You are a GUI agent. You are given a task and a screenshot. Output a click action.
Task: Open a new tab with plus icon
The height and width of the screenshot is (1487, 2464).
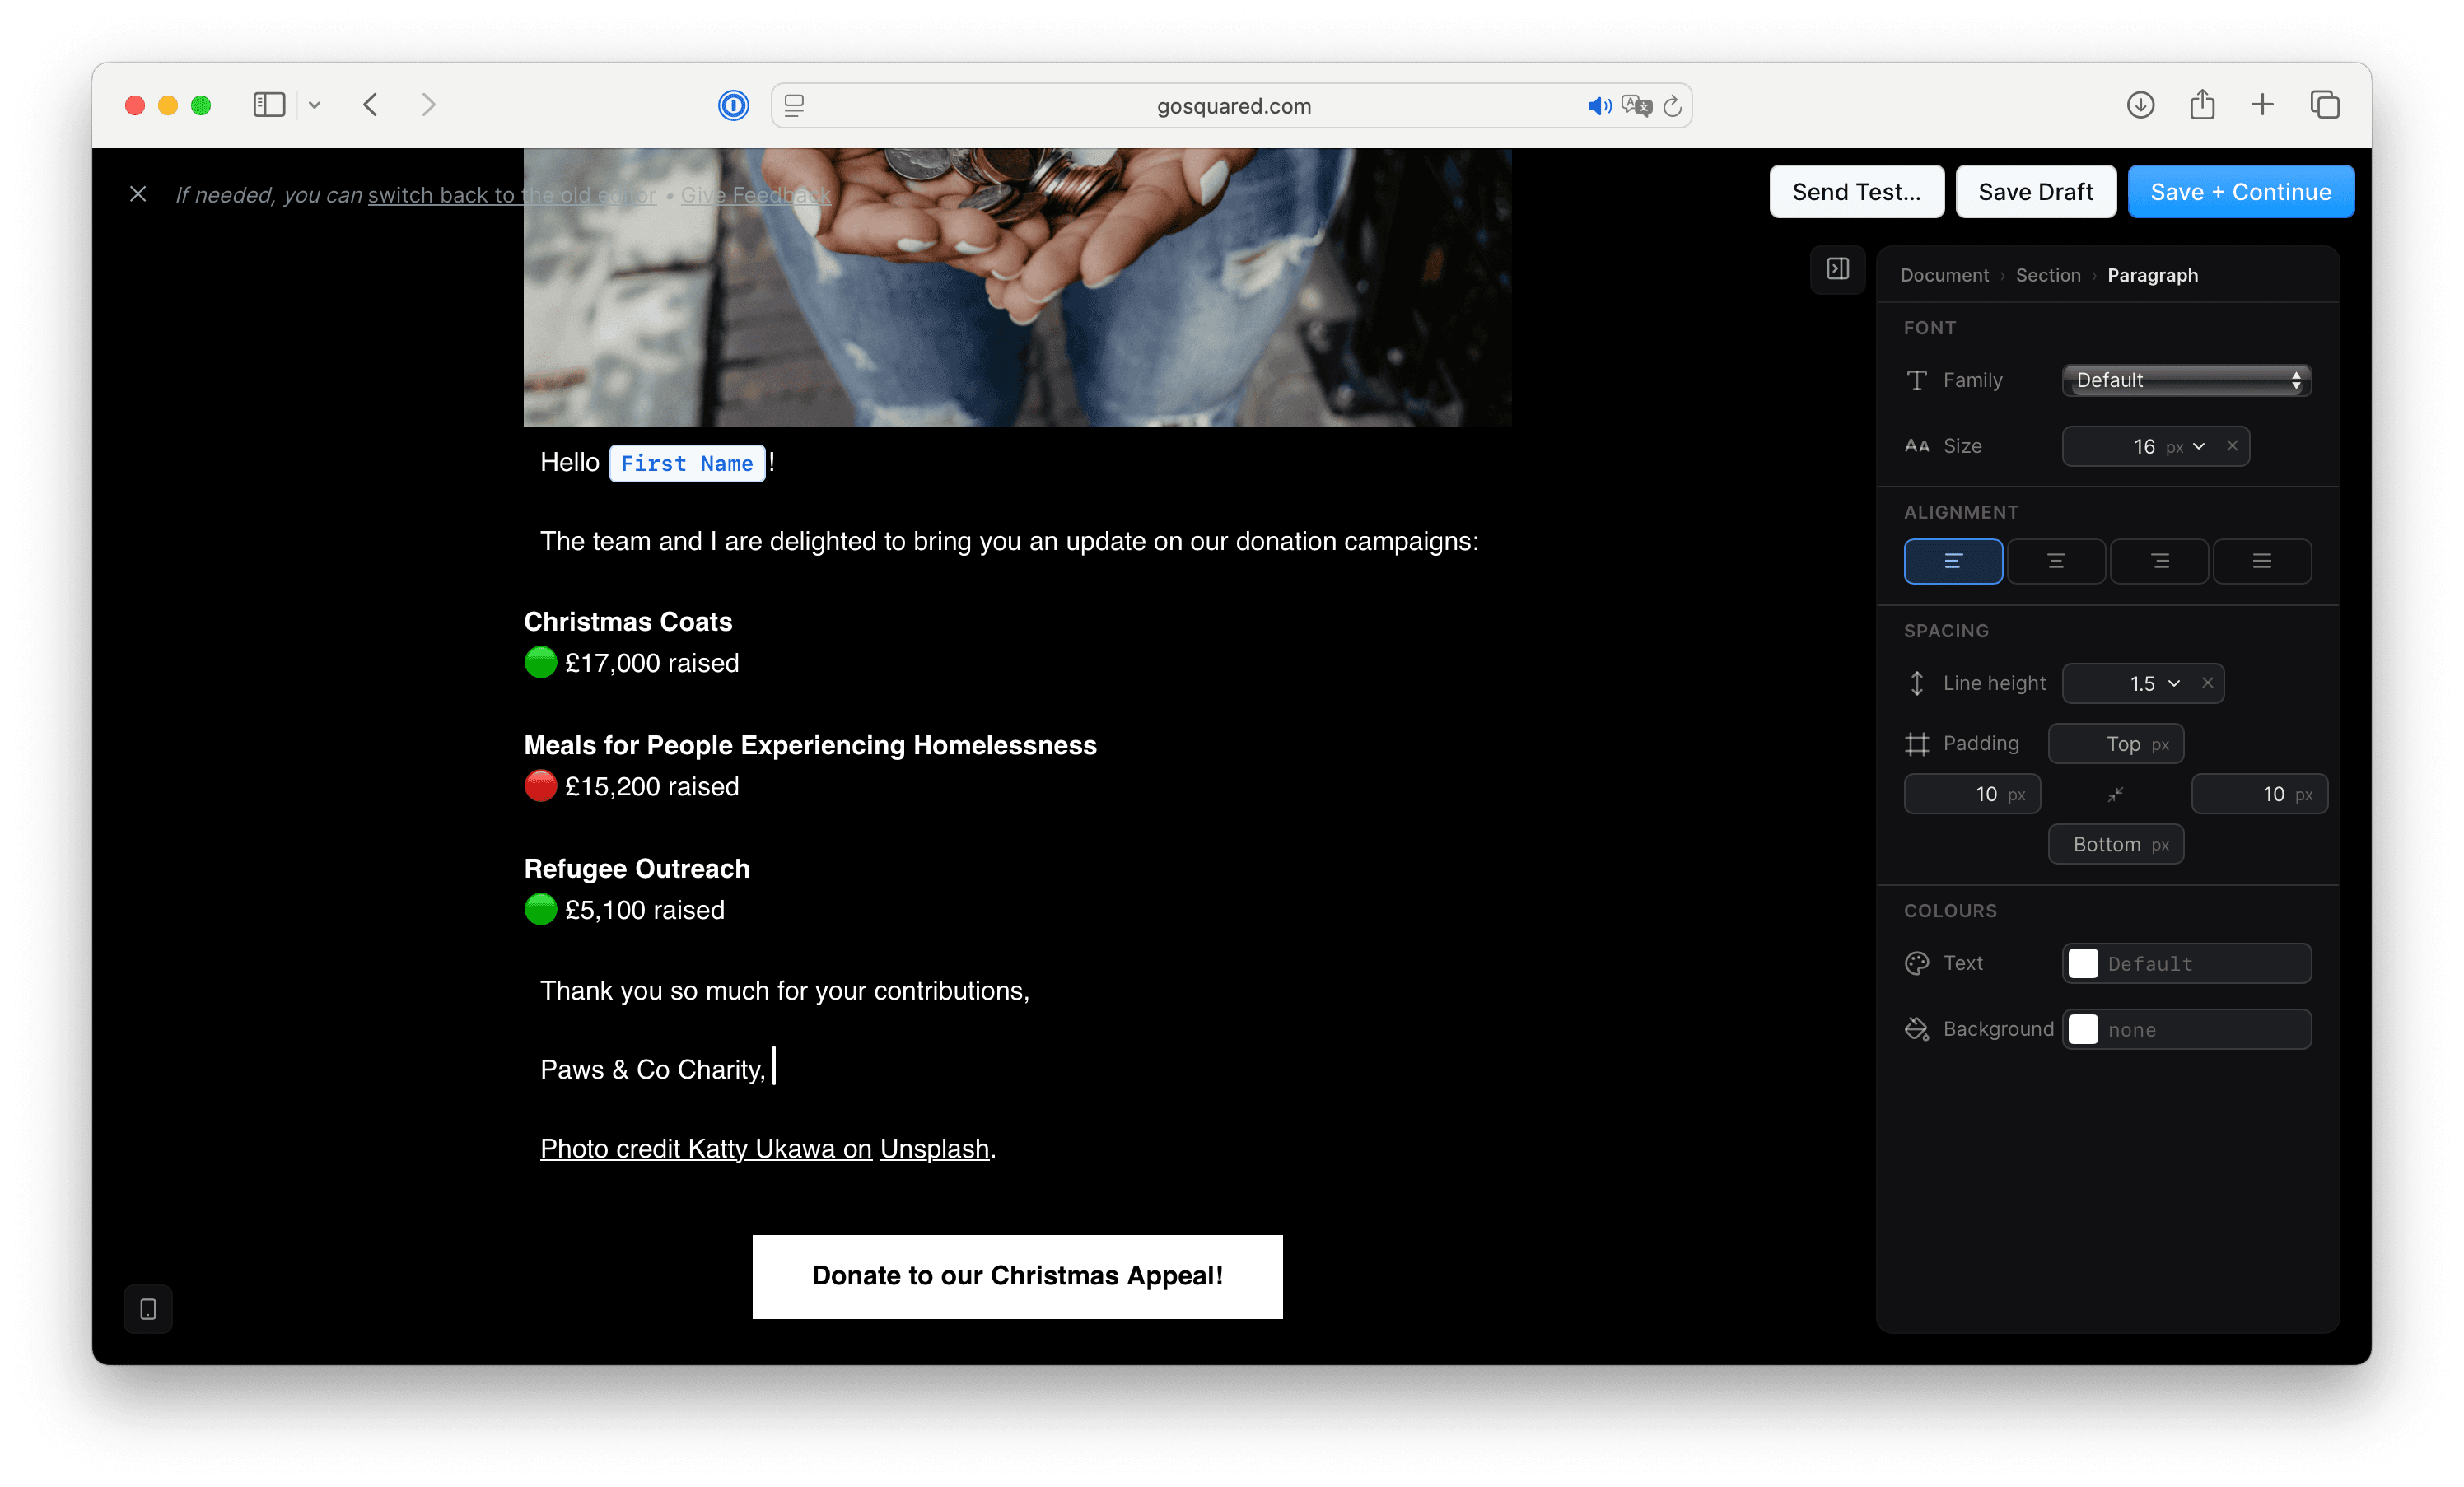tap(2262, 105)
